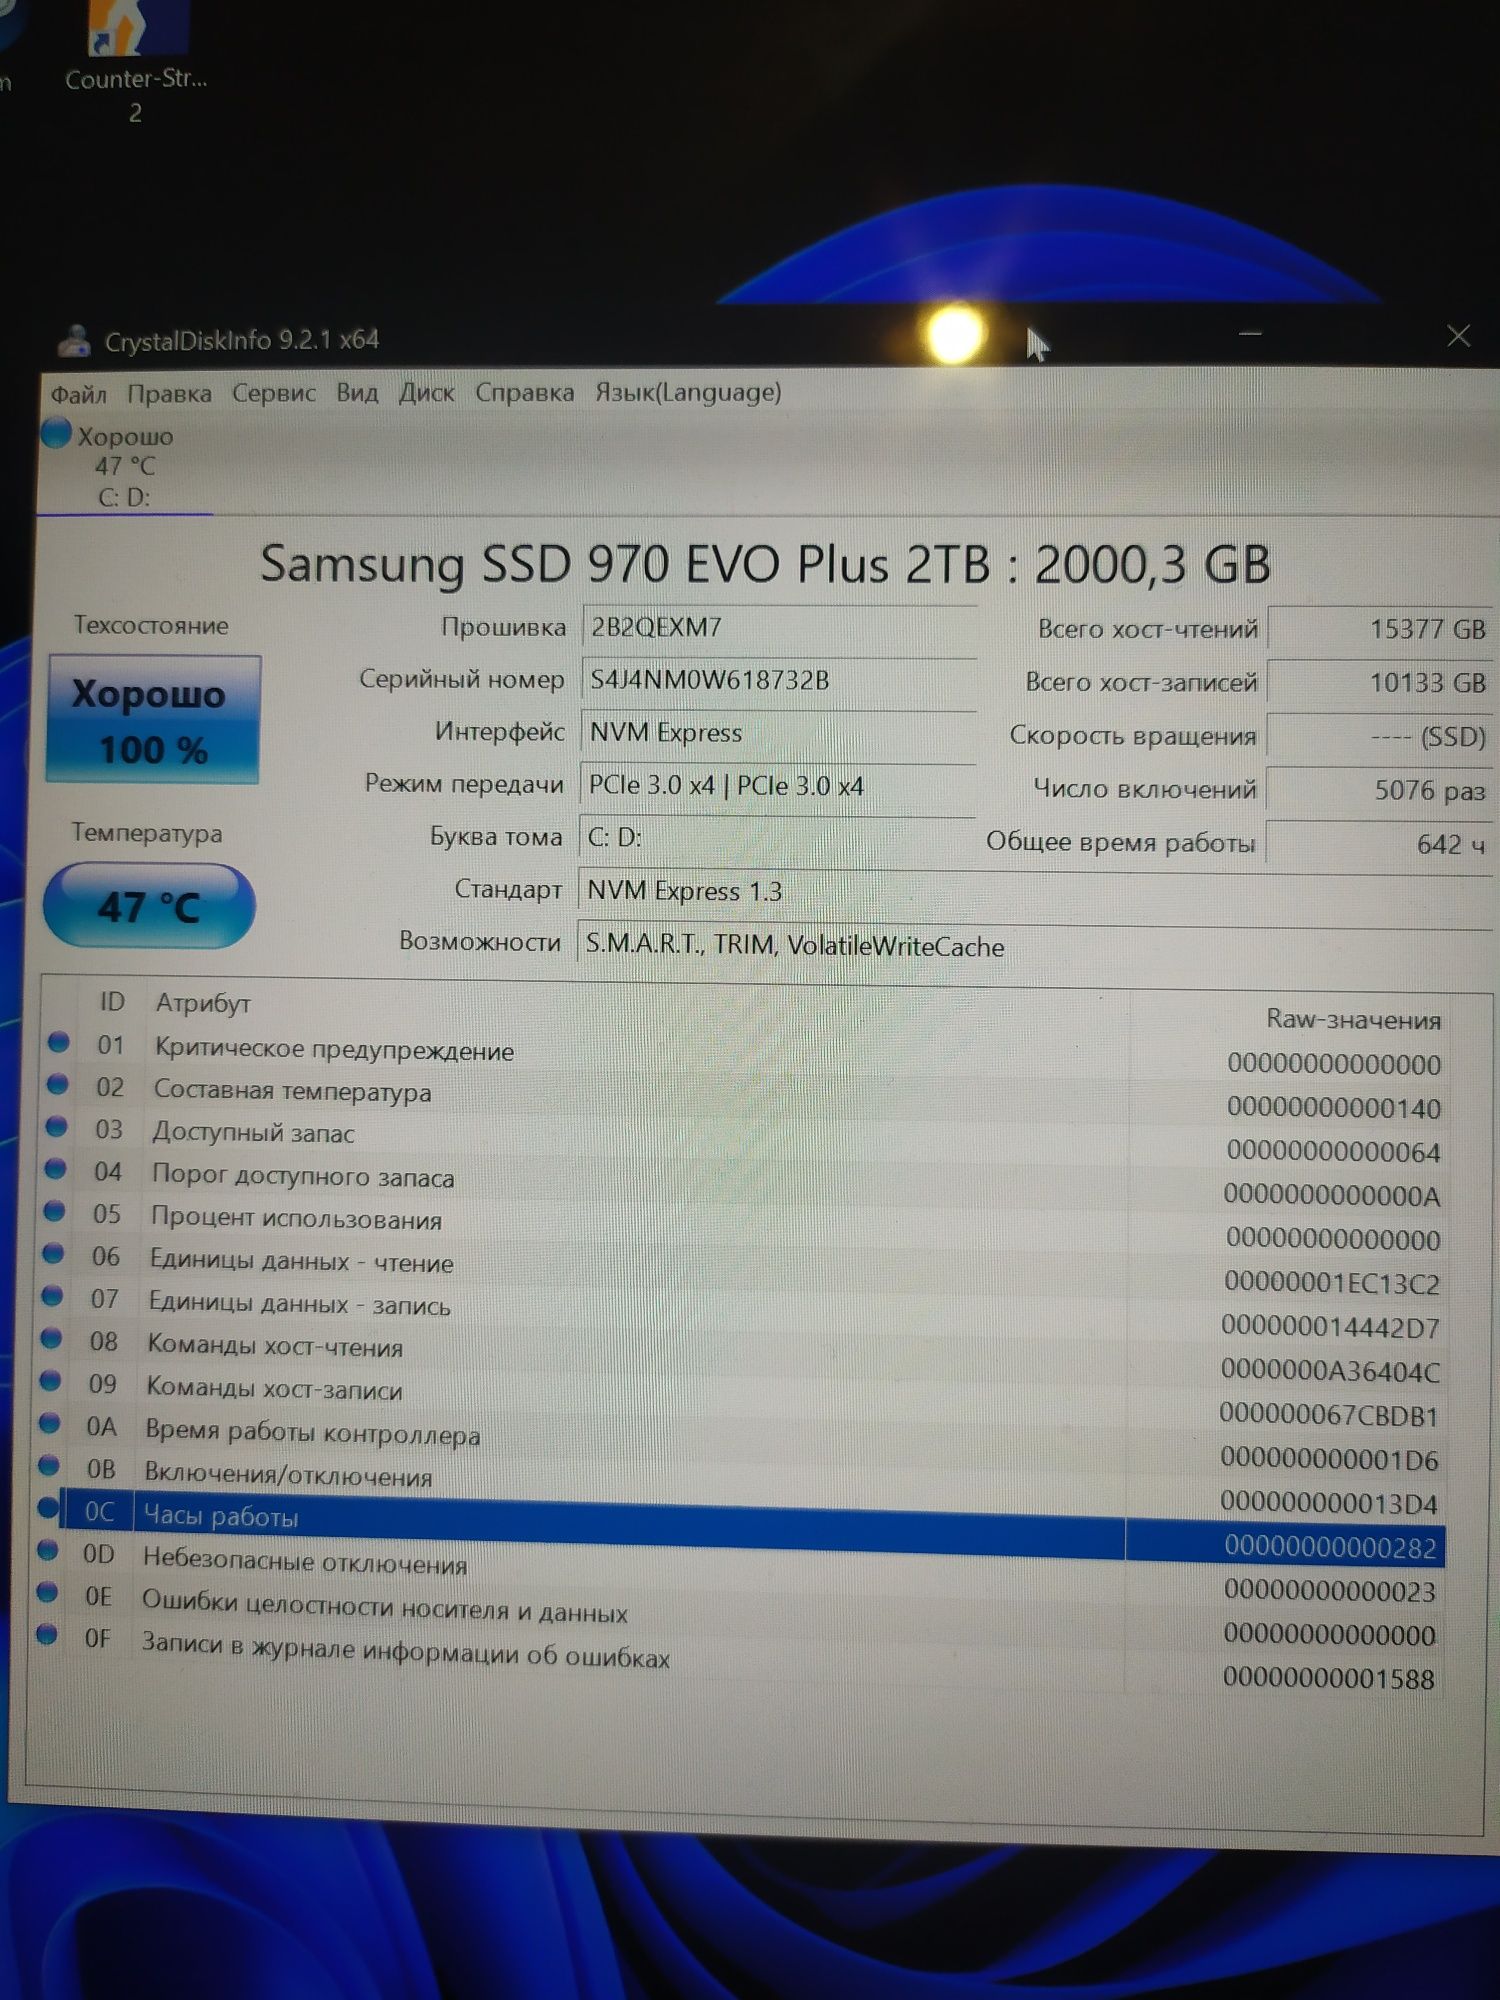Select the Время работы контроллера row
This screenshot has height=2000, width=1500.
(x=743, y=1442)
